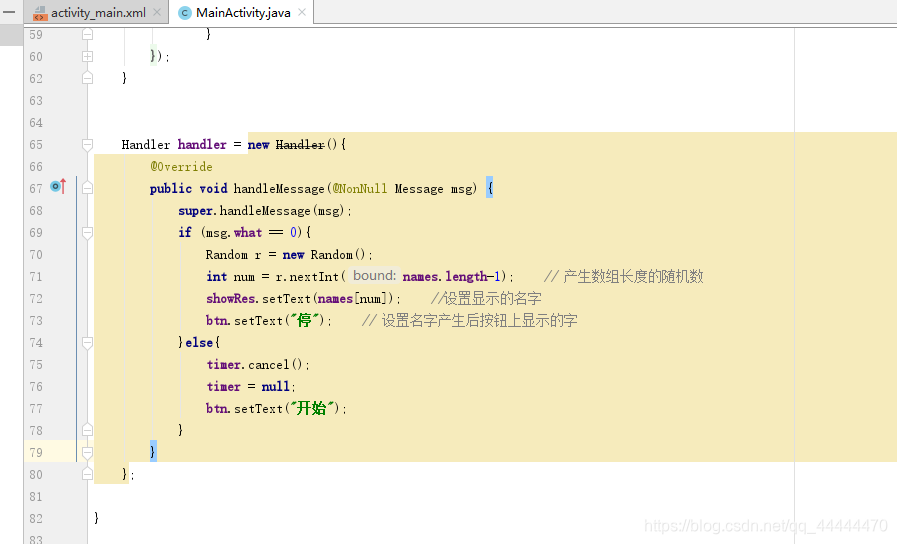Click the "开始" string literal
This screenshot has width=897, height=544.
tap(312, 408)
